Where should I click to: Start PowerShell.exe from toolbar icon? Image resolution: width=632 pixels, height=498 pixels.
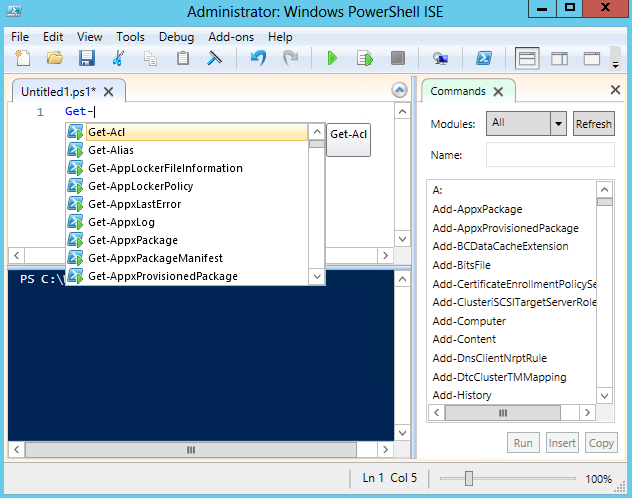pos(484,58)
